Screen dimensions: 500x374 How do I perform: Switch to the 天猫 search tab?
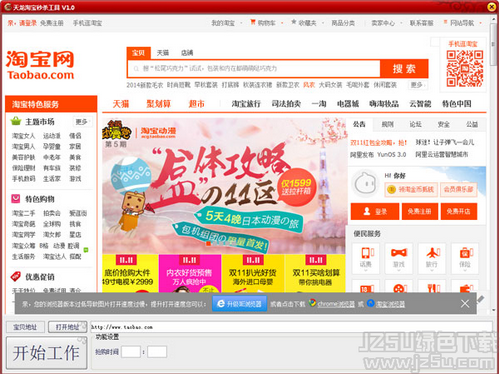(x=163, y=53)
